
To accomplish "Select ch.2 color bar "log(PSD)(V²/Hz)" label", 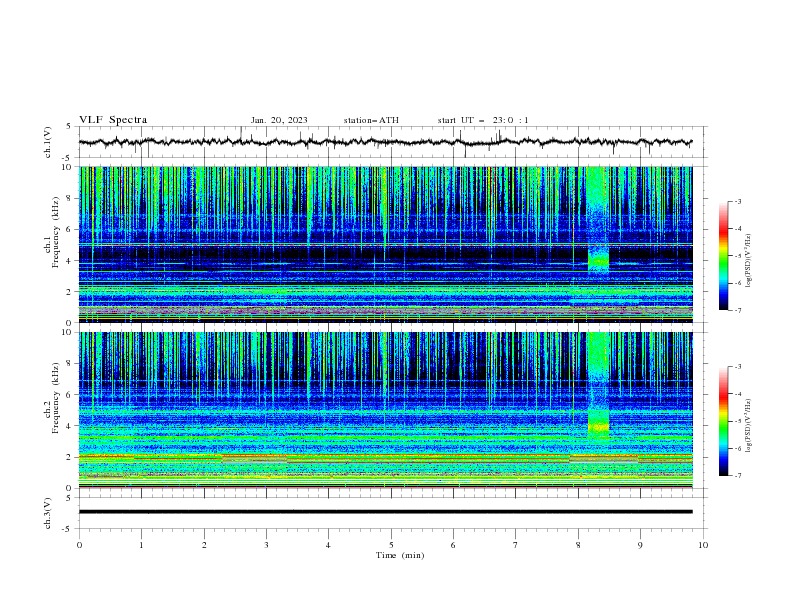I will pos(748,426).
